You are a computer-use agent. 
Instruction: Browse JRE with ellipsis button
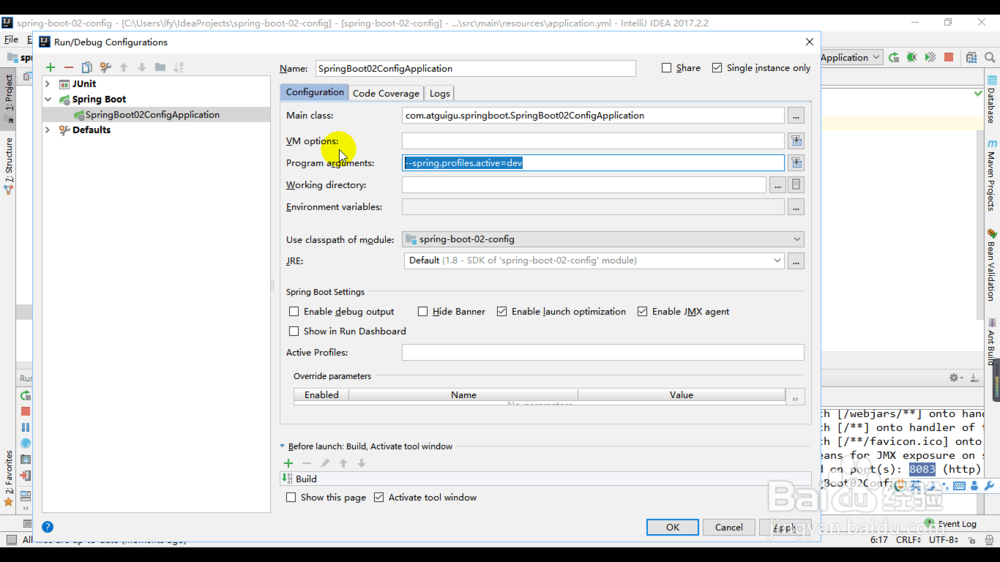pos(795,261)
